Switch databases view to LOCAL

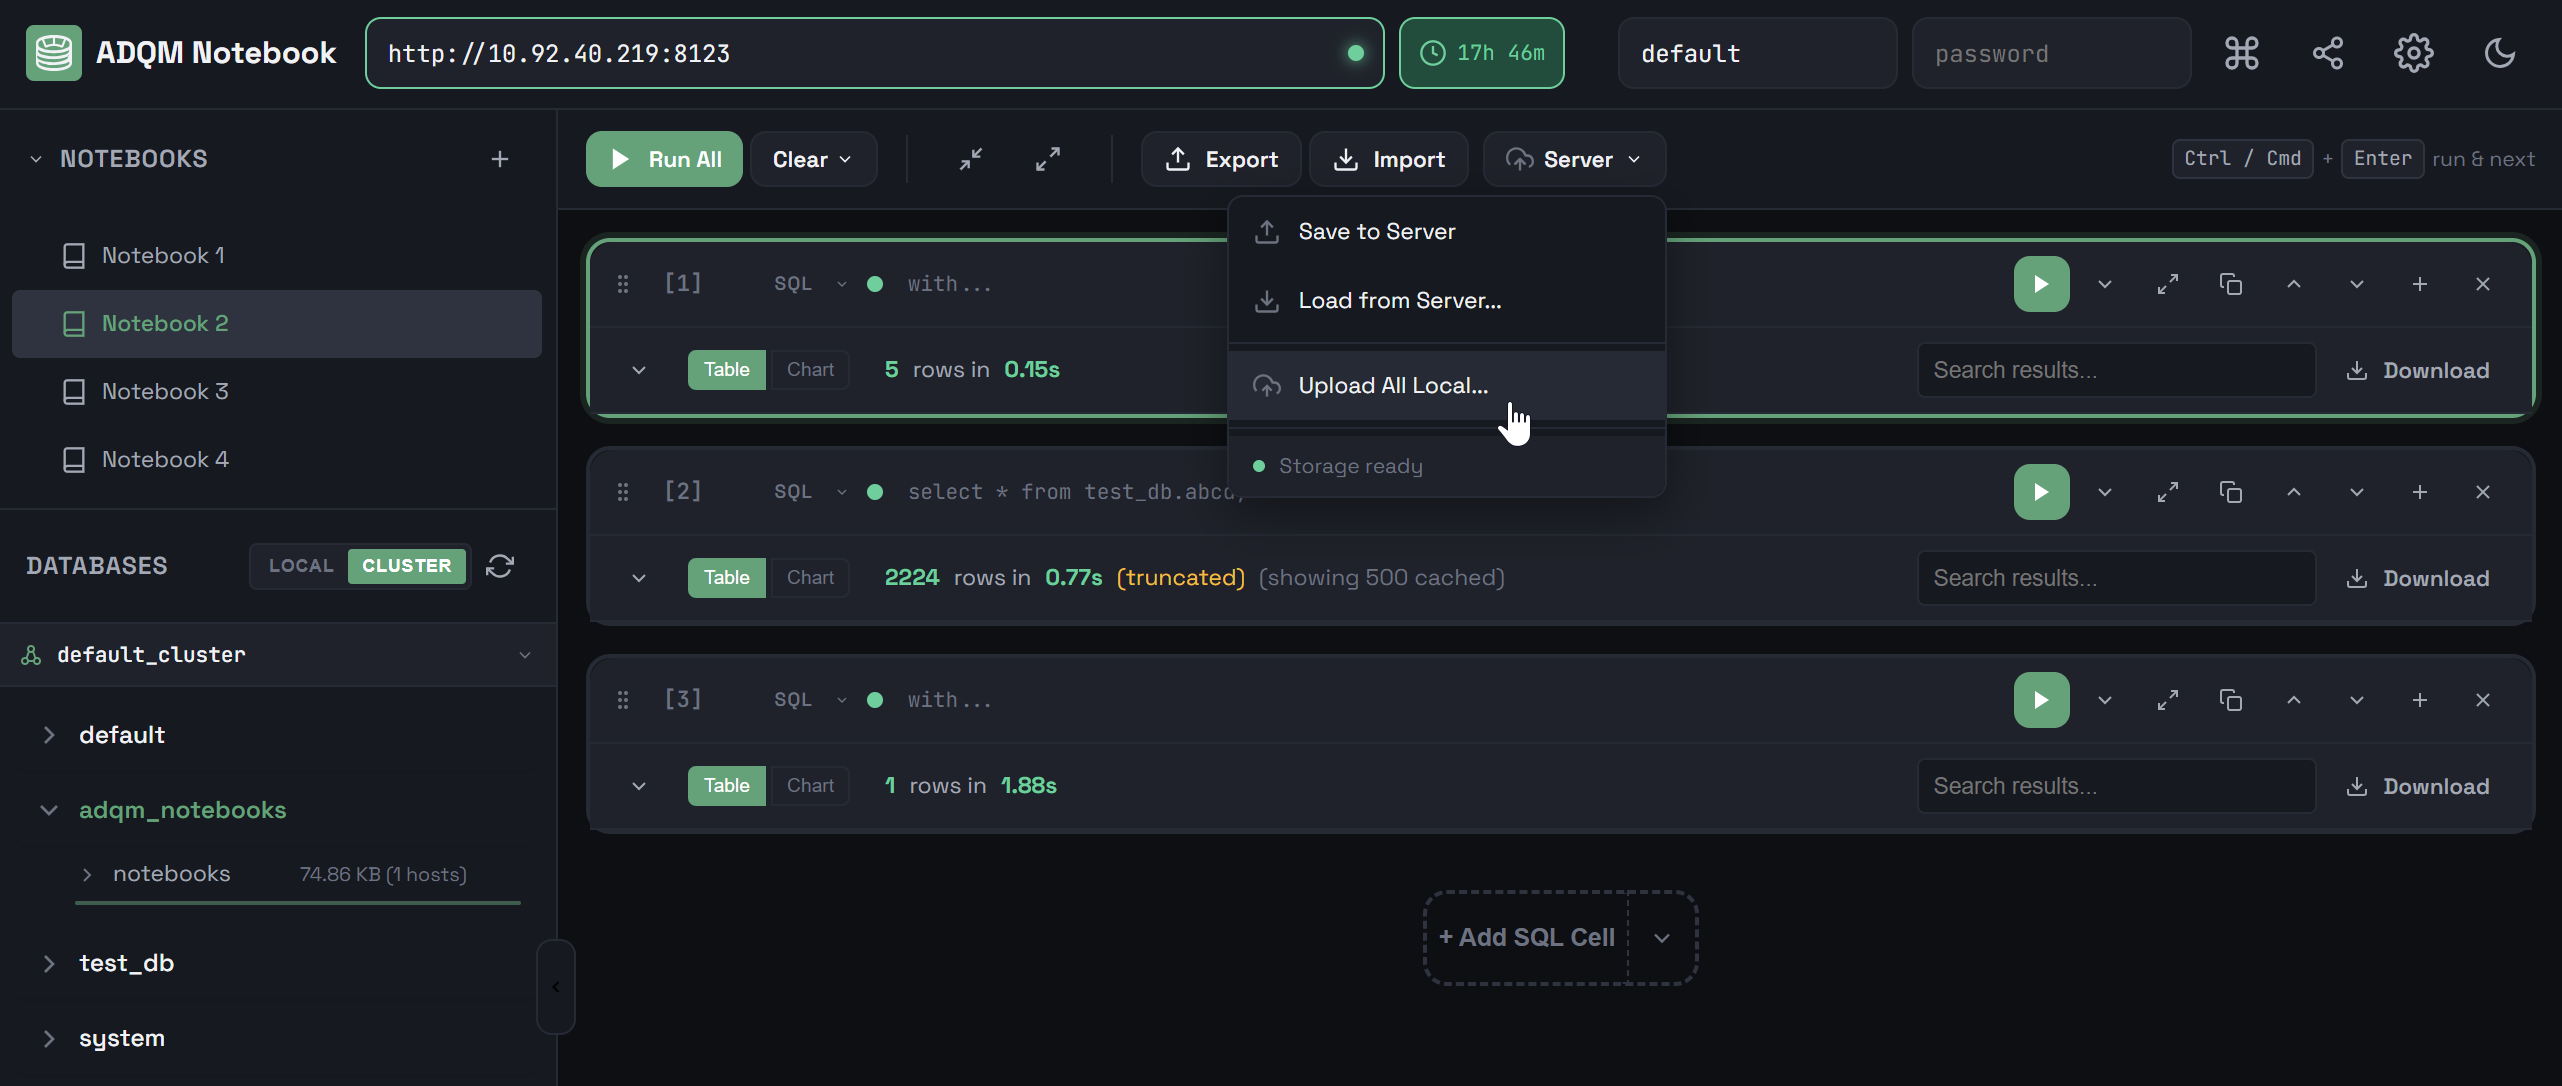300,566
